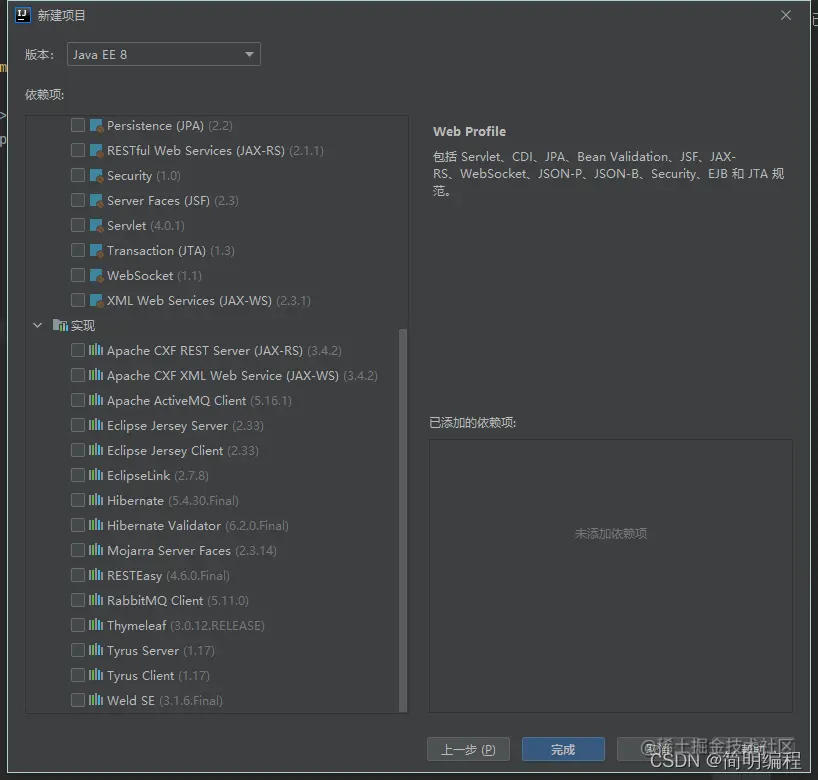The image size is (818, 780).
Task: Click the RabbitMQ Client library icon
Action: pos(95,600)
